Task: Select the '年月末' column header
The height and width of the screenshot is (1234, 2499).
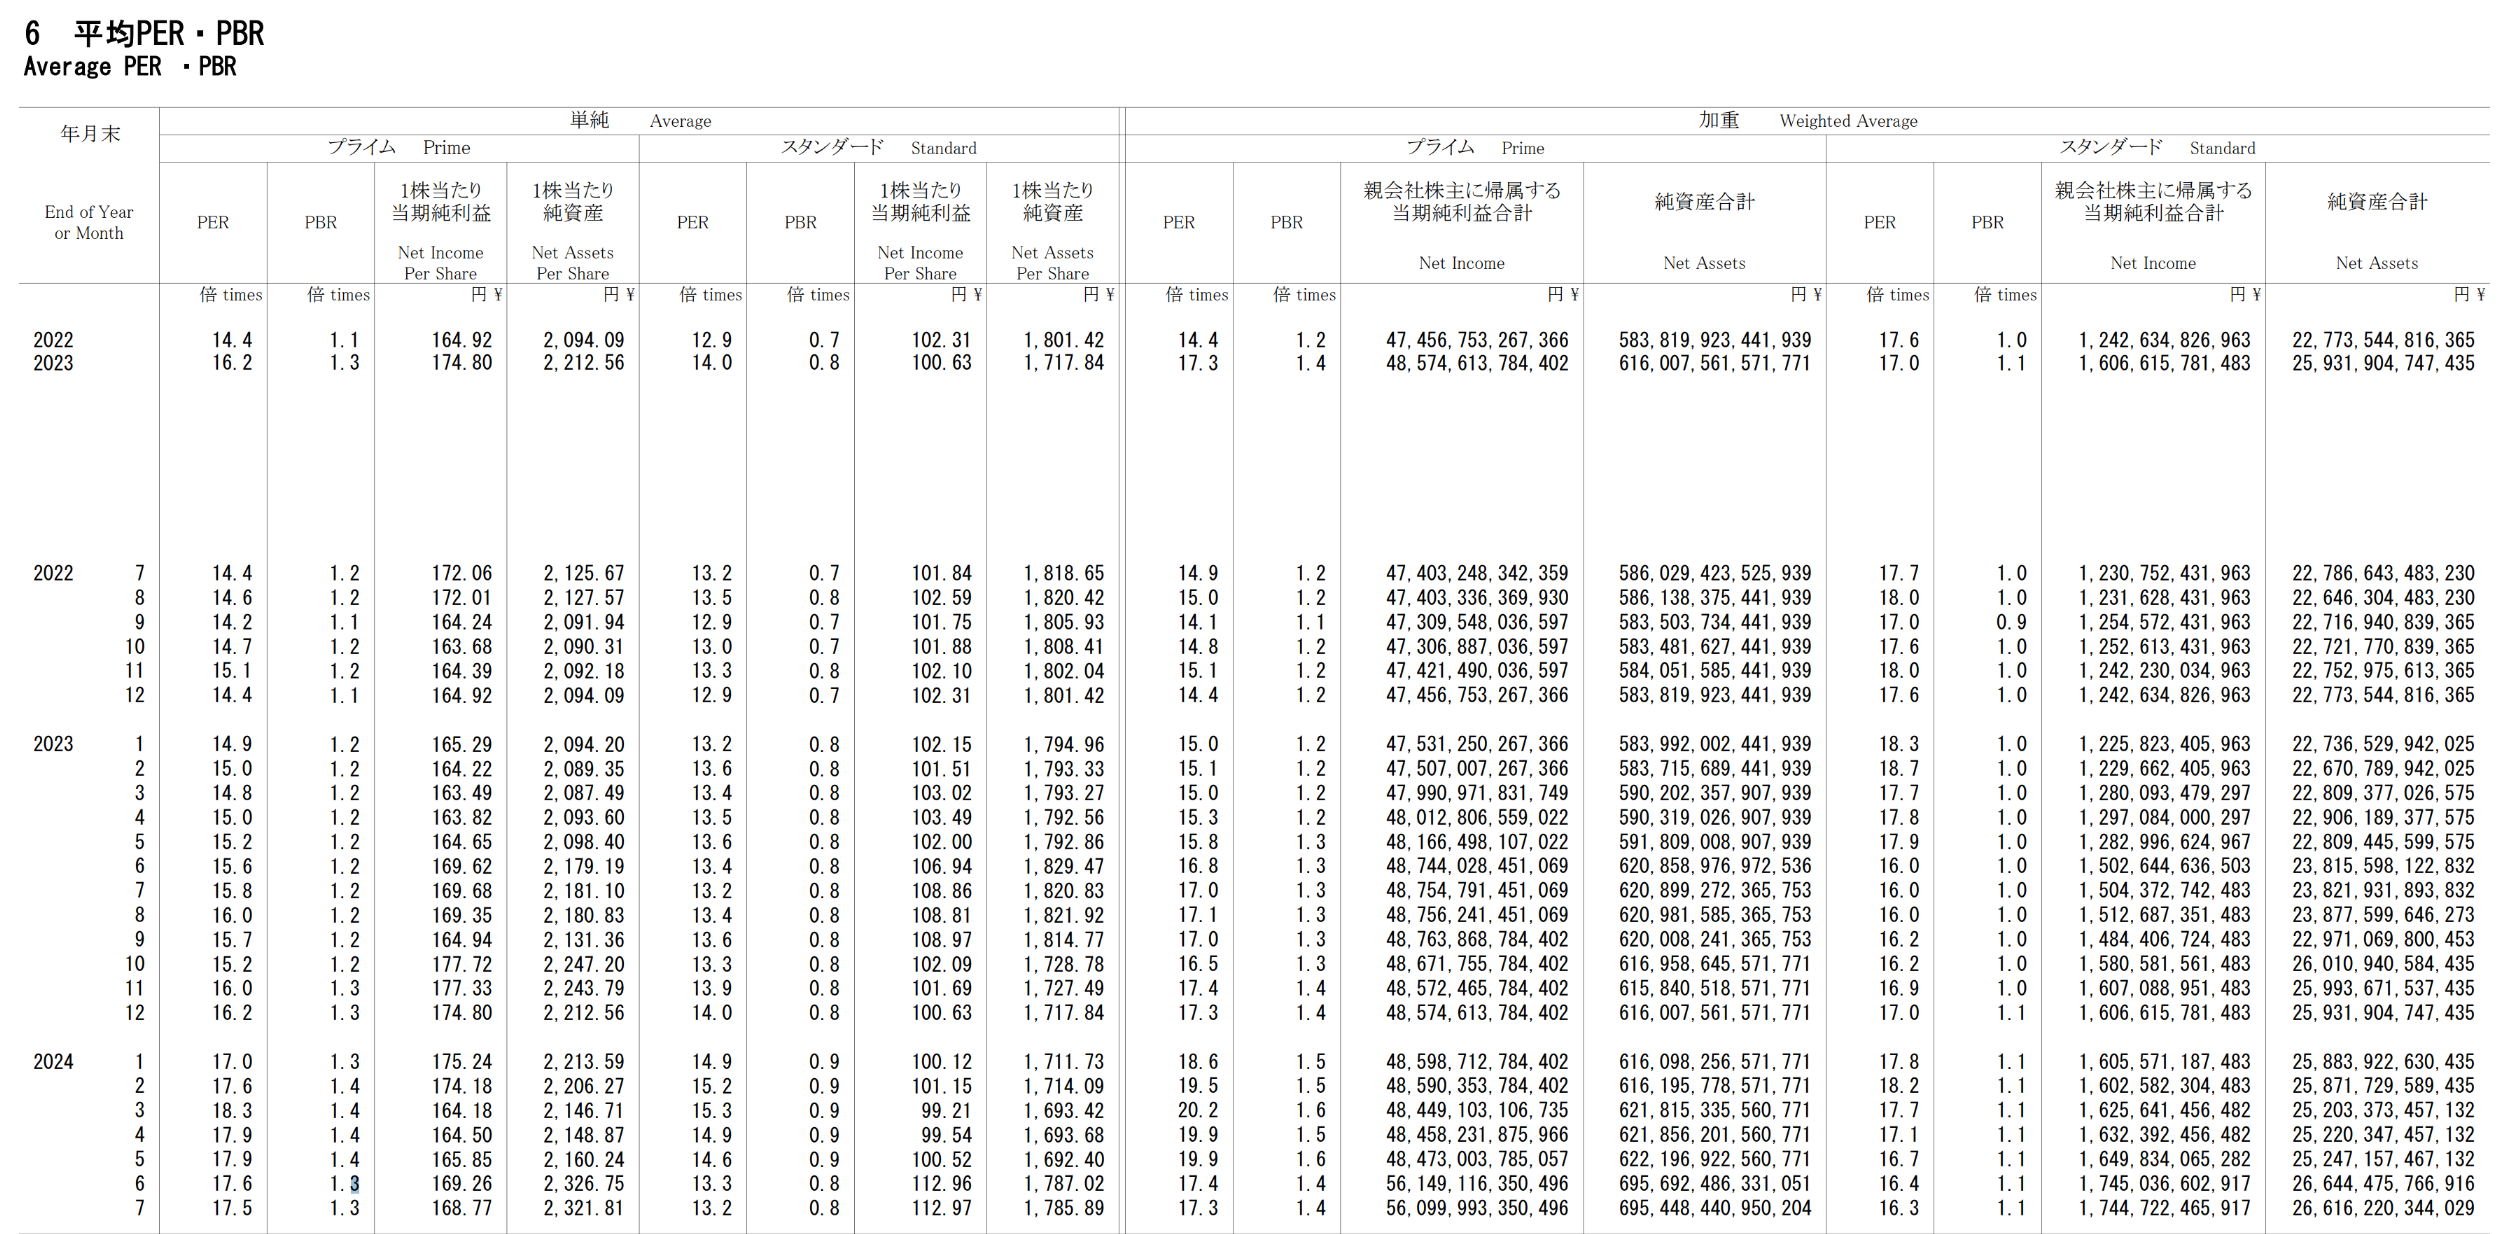Action: click(90, 133)
